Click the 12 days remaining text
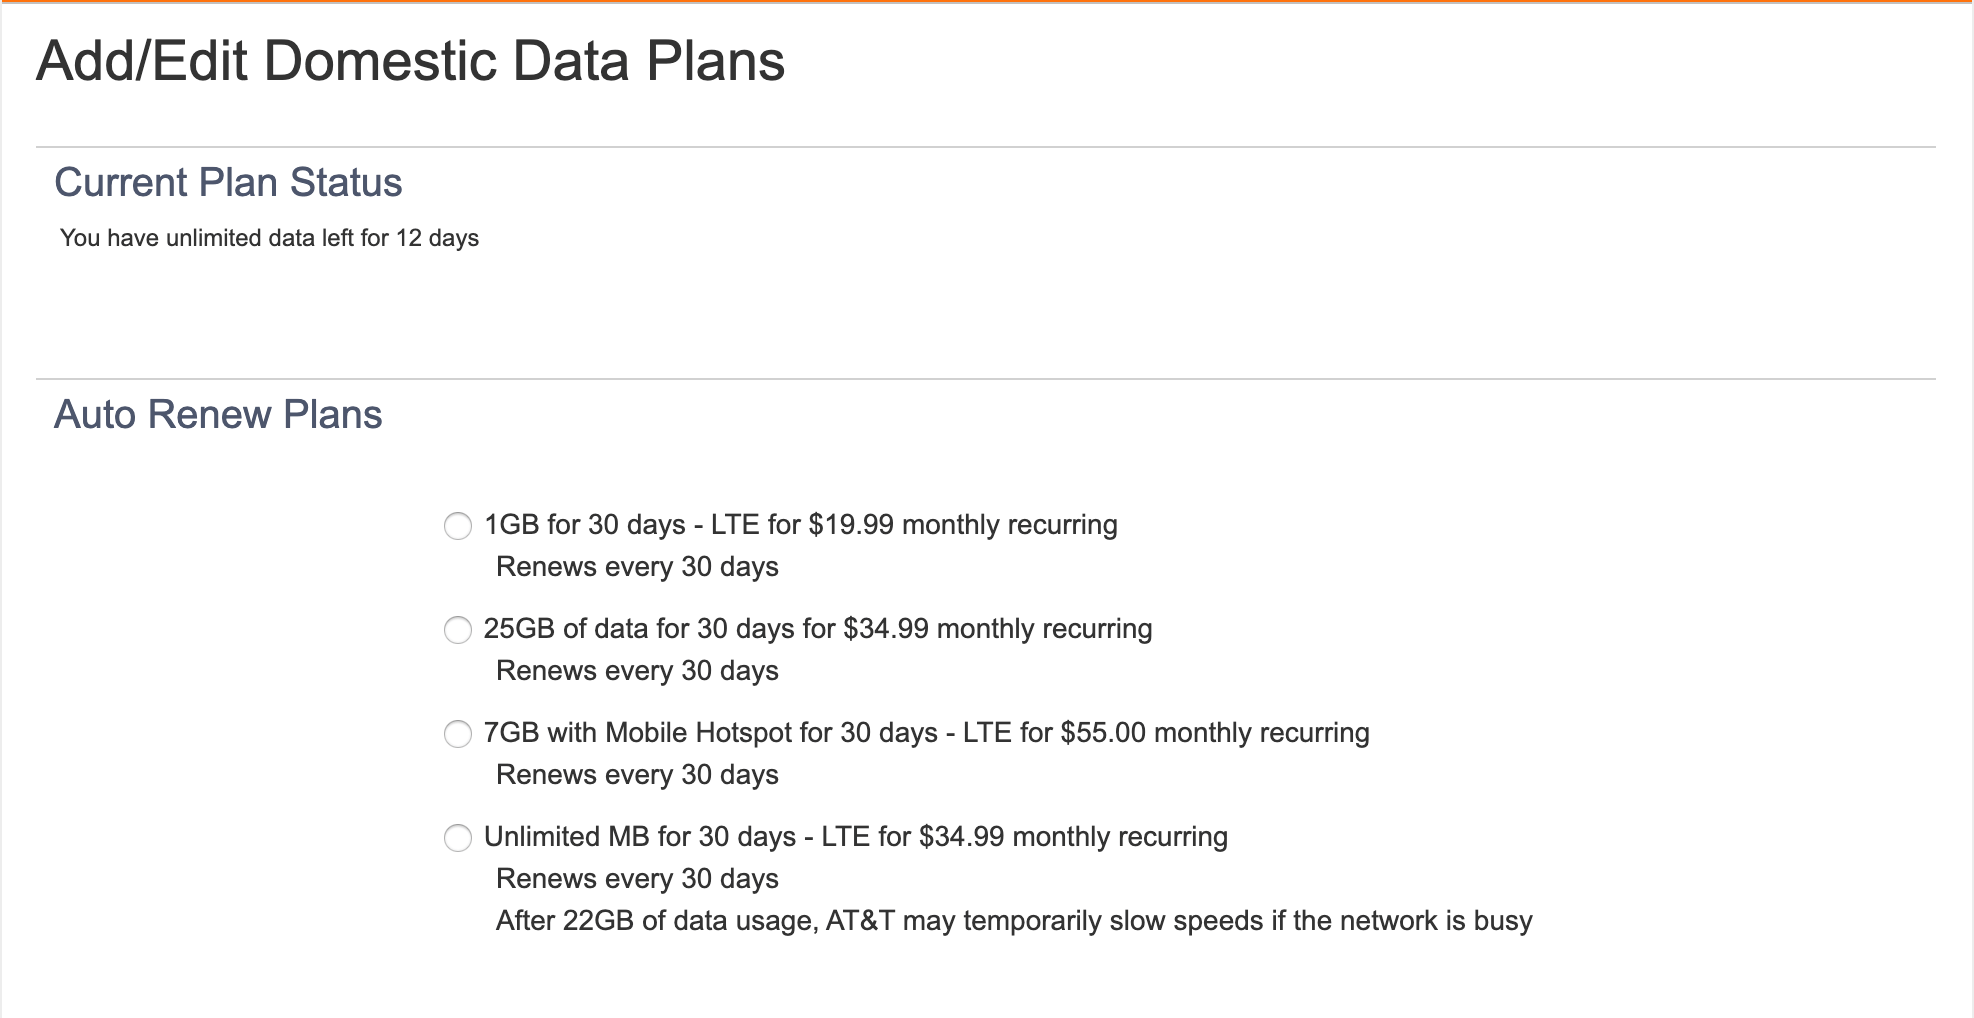1974x1018 pixels. pyautogui.click(x=438, y=237)
